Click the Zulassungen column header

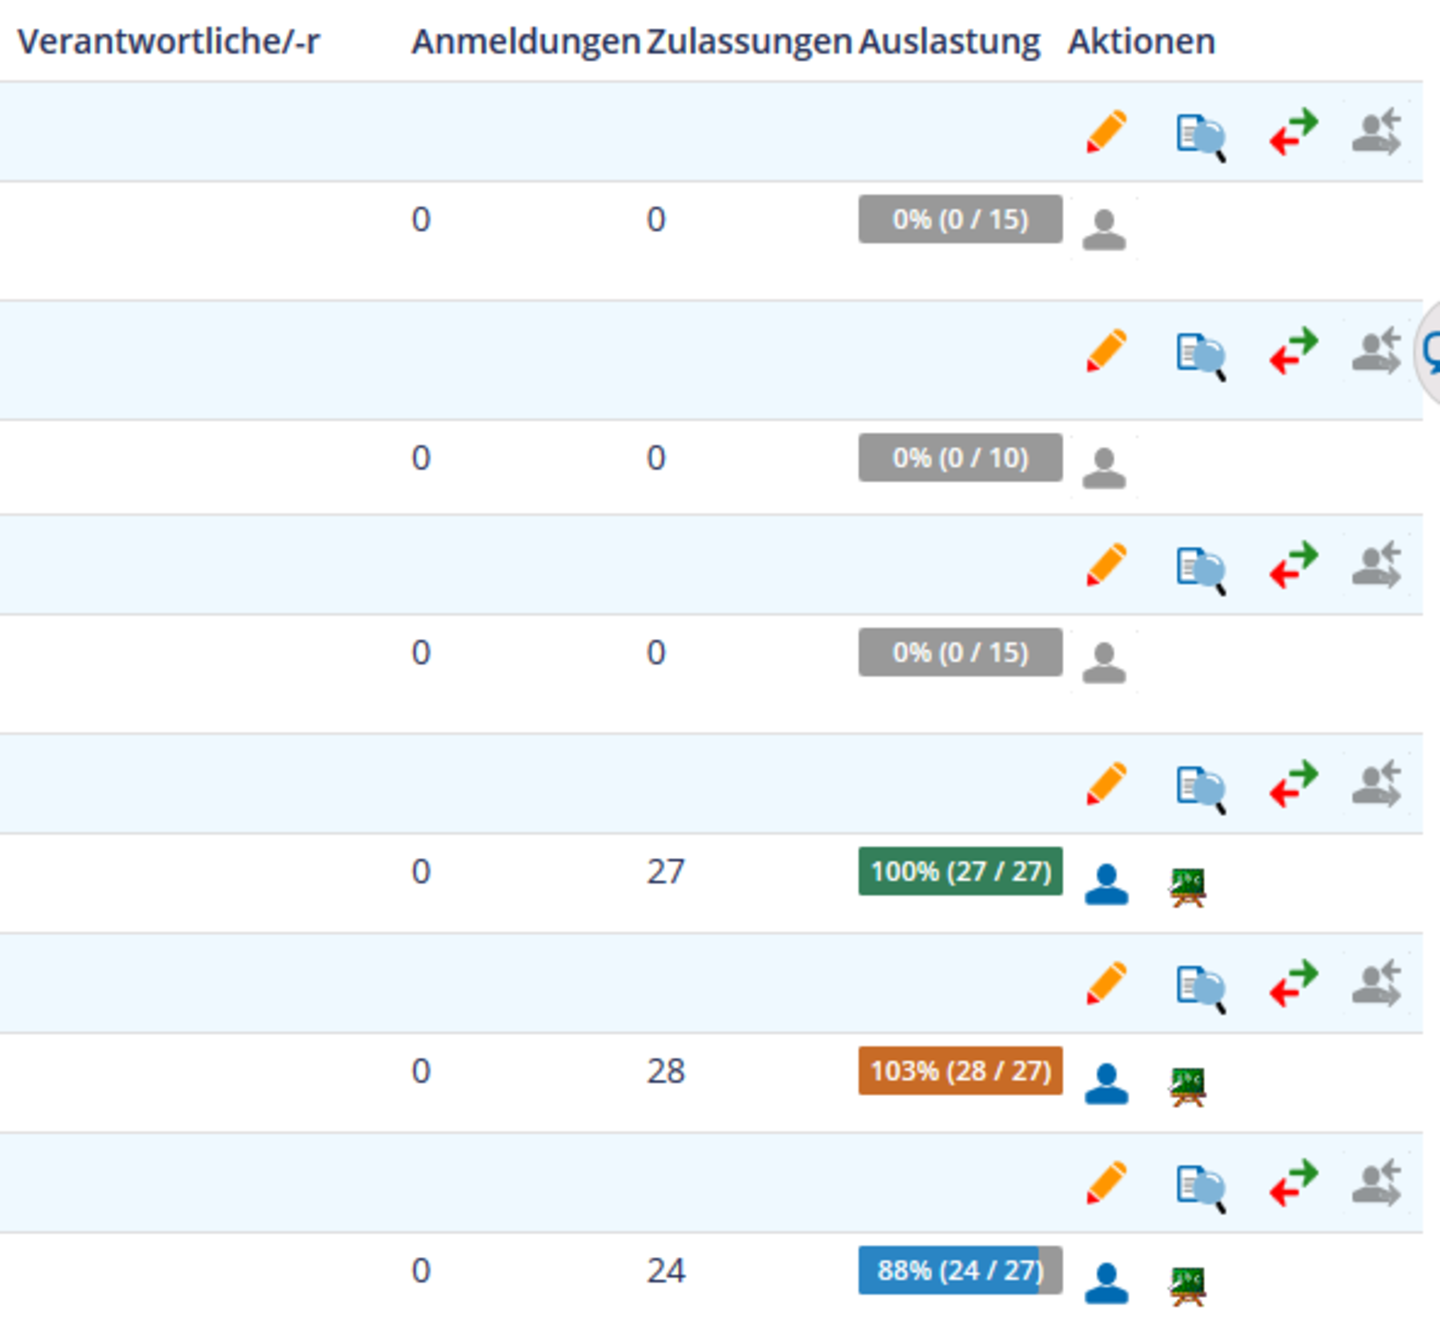[x=749, y=41]
